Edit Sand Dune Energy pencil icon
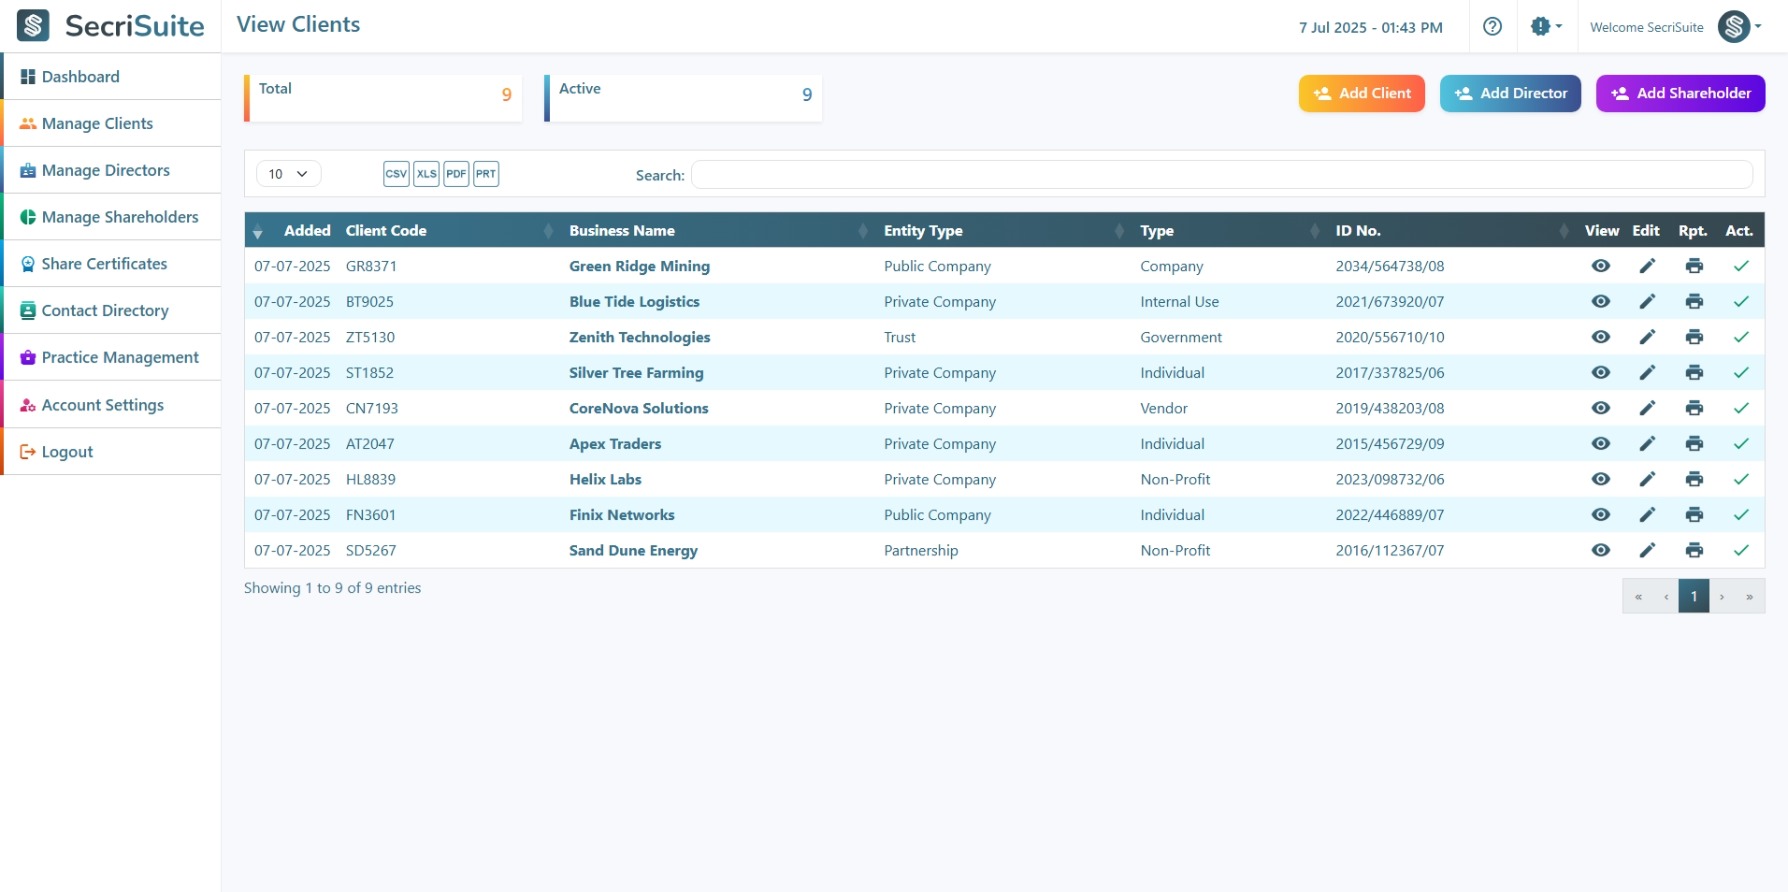The height and width of the screenshot is (892, 1788). [1647, 550]
